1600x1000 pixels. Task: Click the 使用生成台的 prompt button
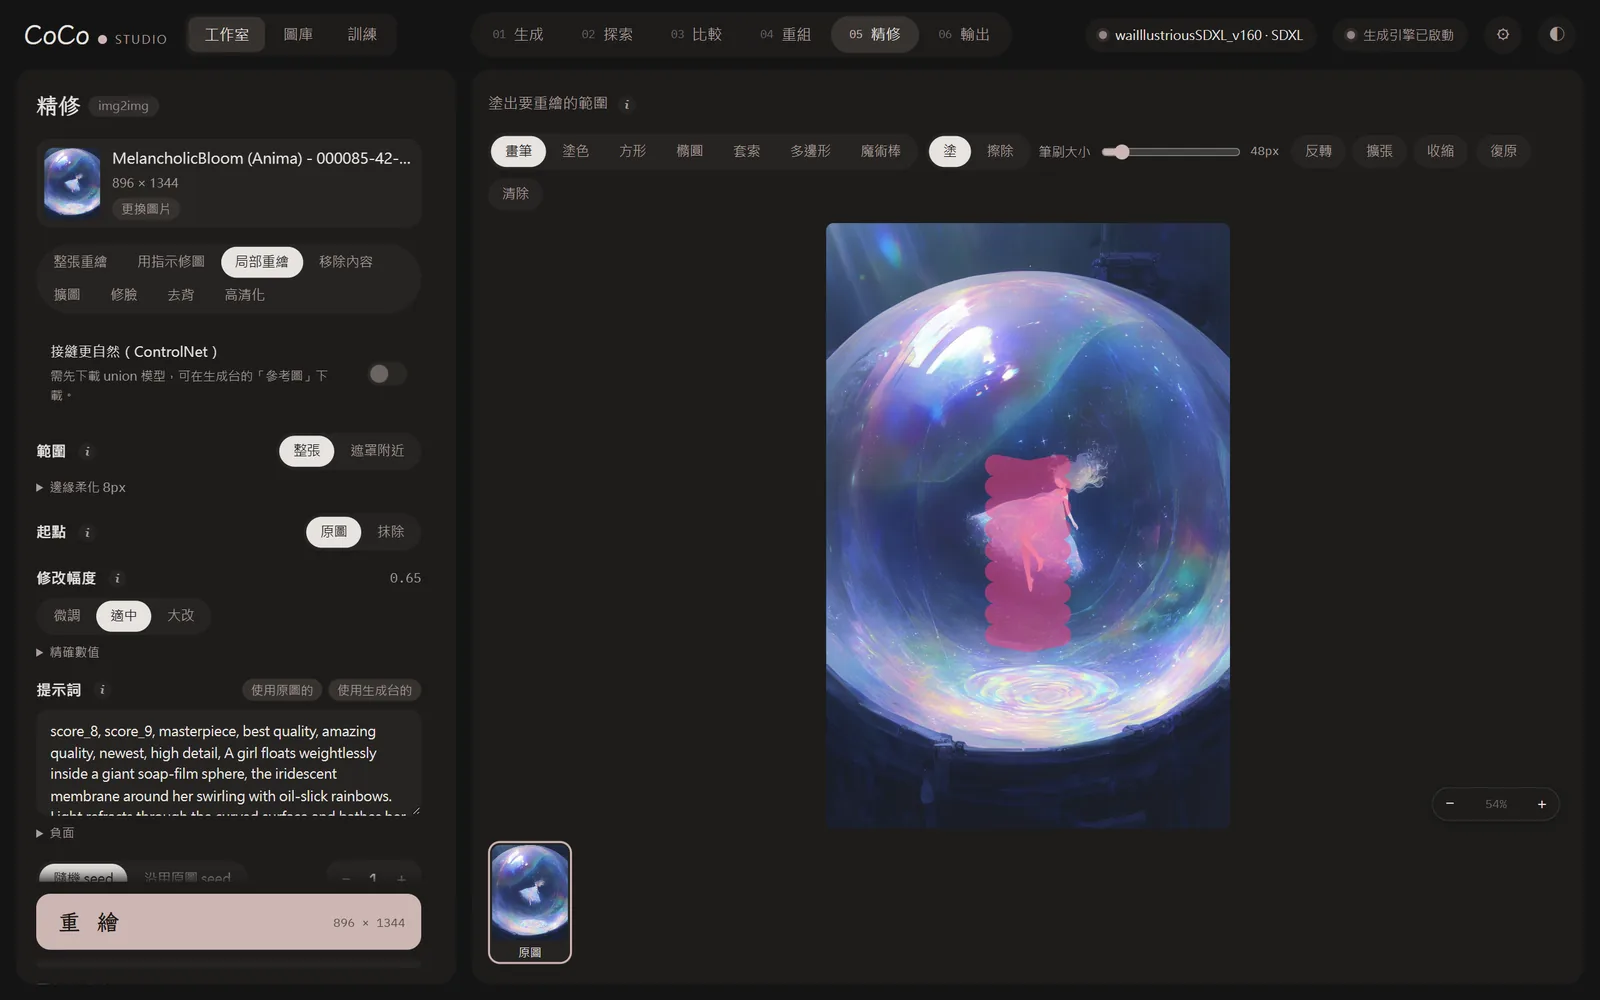point(375,690)
